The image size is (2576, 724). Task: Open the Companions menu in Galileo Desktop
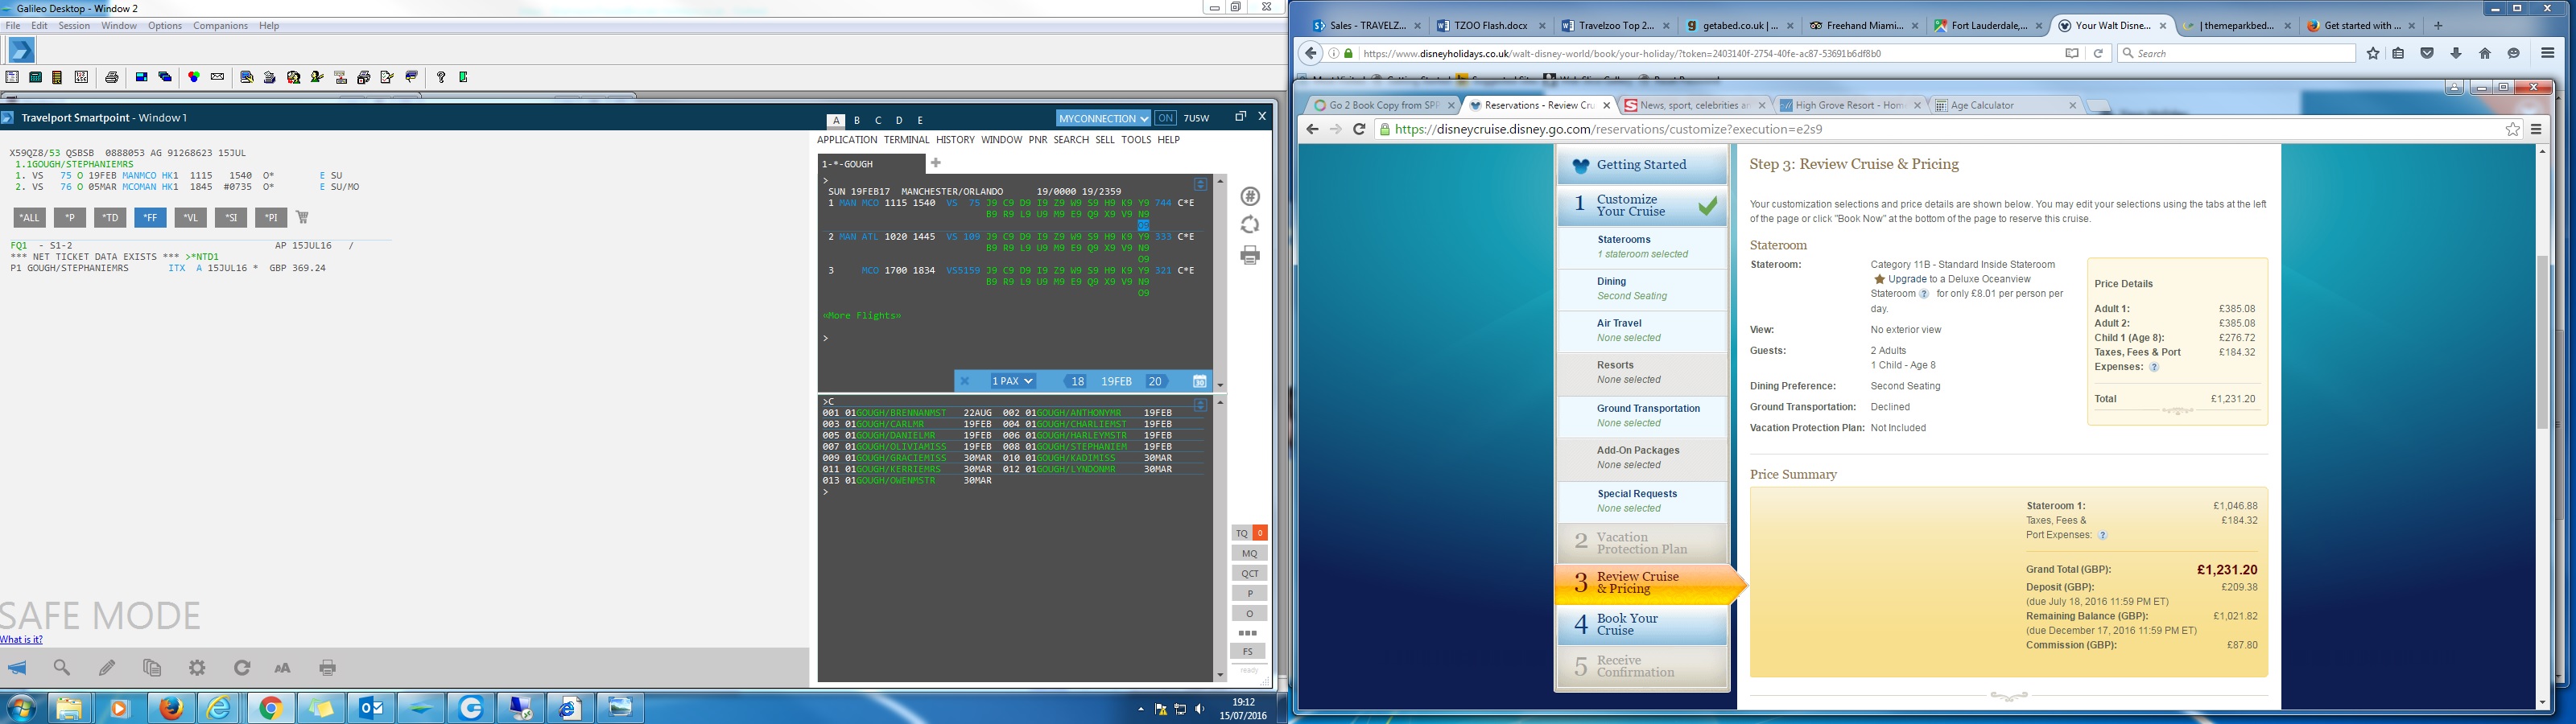click(x=221, y=26)
